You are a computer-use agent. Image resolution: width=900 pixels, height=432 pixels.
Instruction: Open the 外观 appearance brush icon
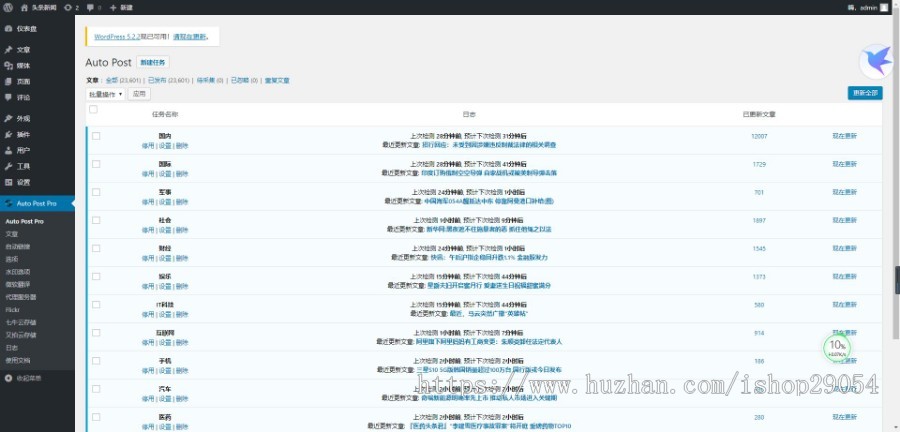coord(8,119)
